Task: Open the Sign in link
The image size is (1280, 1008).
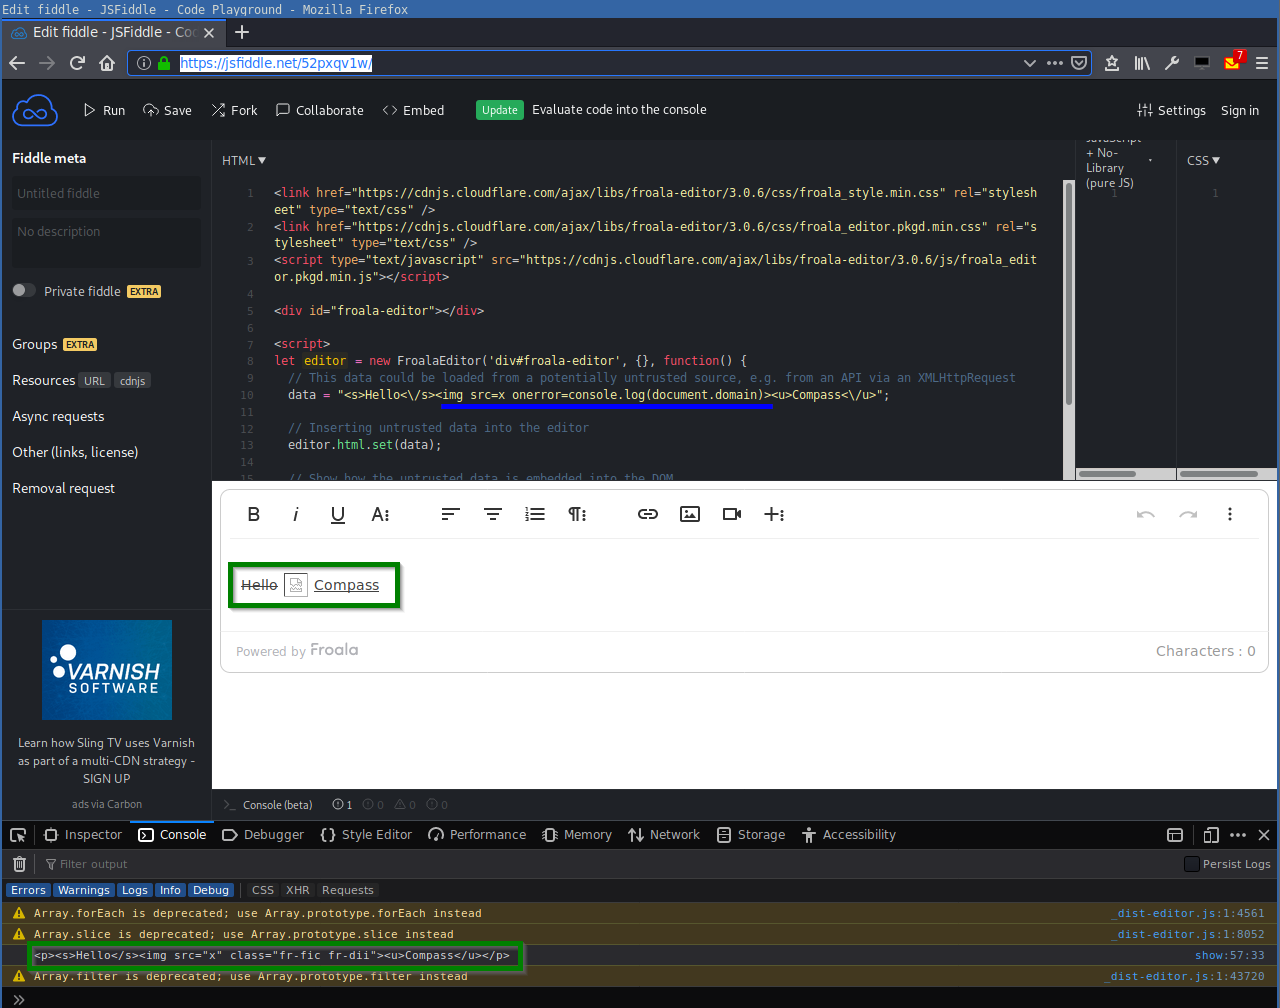Action: [x=1239, y=110]
